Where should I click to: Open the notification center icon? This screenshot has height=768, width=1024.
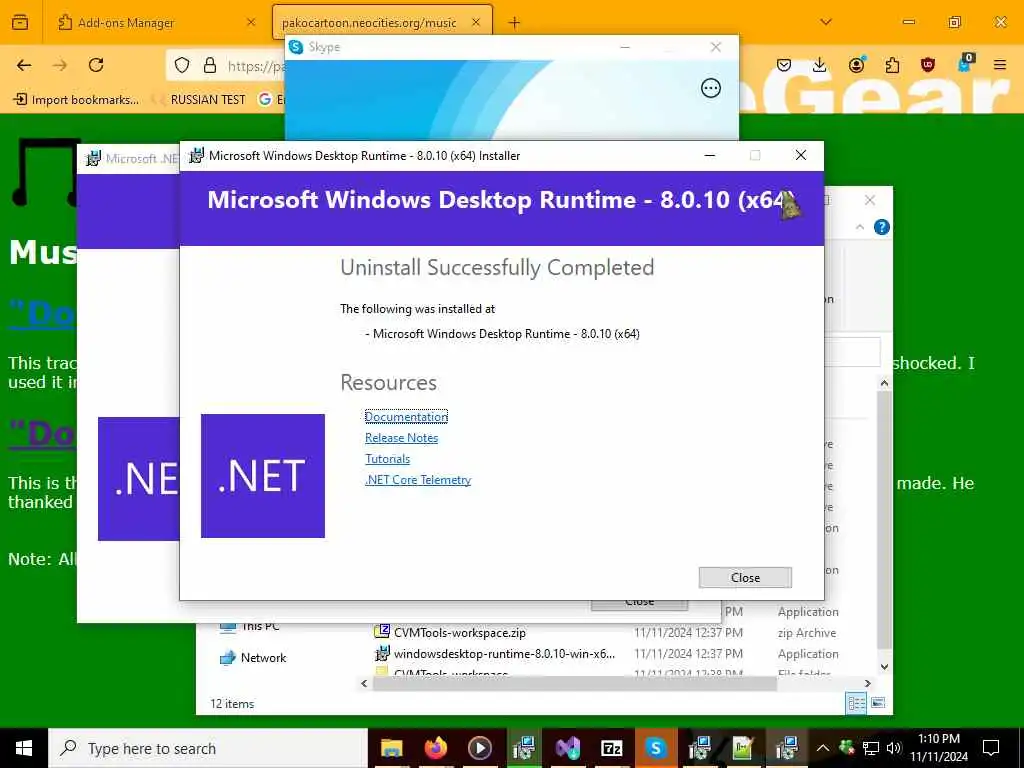(x=991, y=748)
